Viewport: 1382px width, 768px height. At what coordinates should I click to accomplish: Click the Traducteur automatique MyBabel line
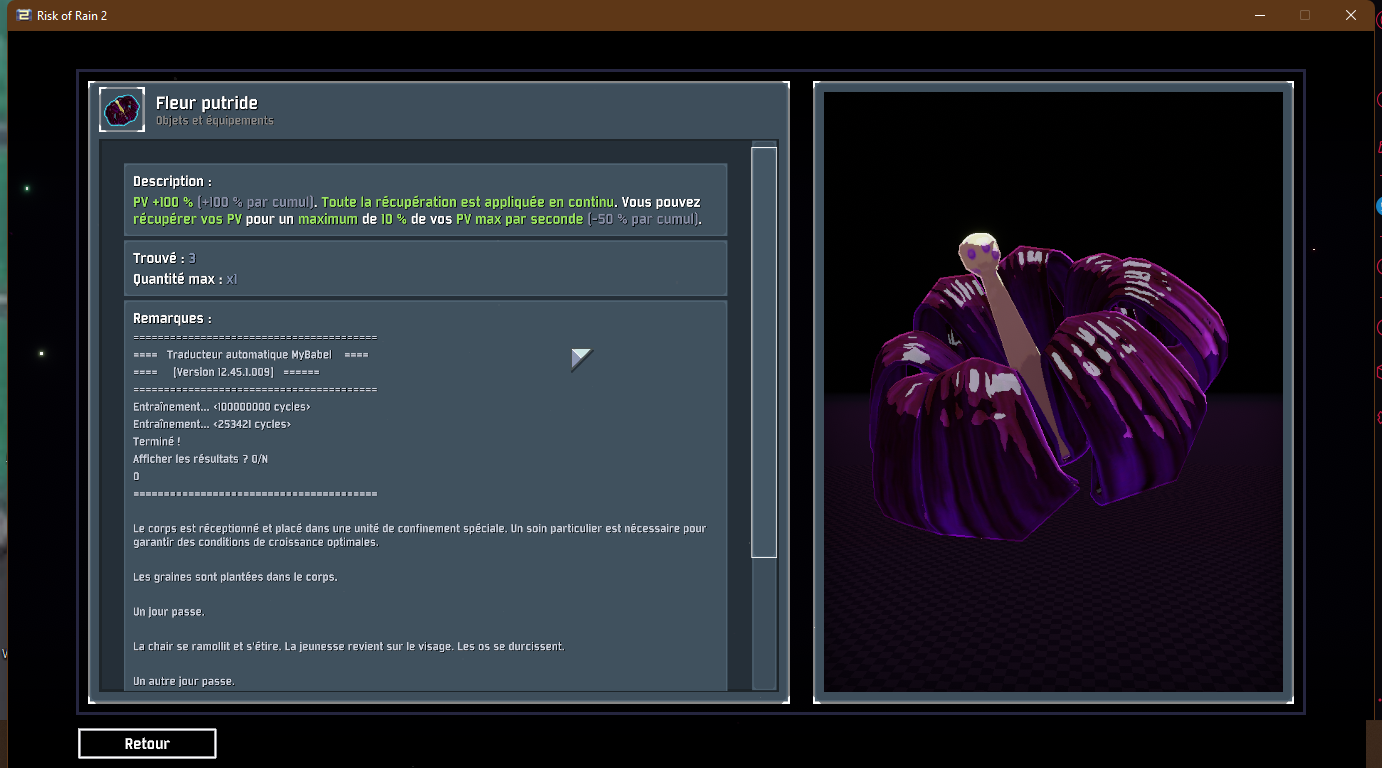click(250, 355)
